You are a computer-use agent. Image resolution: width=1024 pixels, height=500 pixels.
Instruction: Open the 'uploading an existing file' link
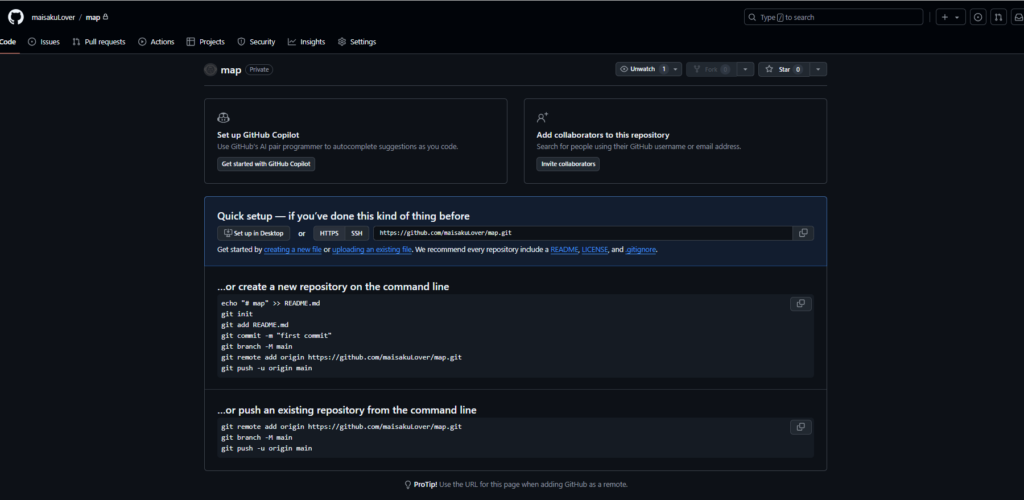tap(372, 250)
